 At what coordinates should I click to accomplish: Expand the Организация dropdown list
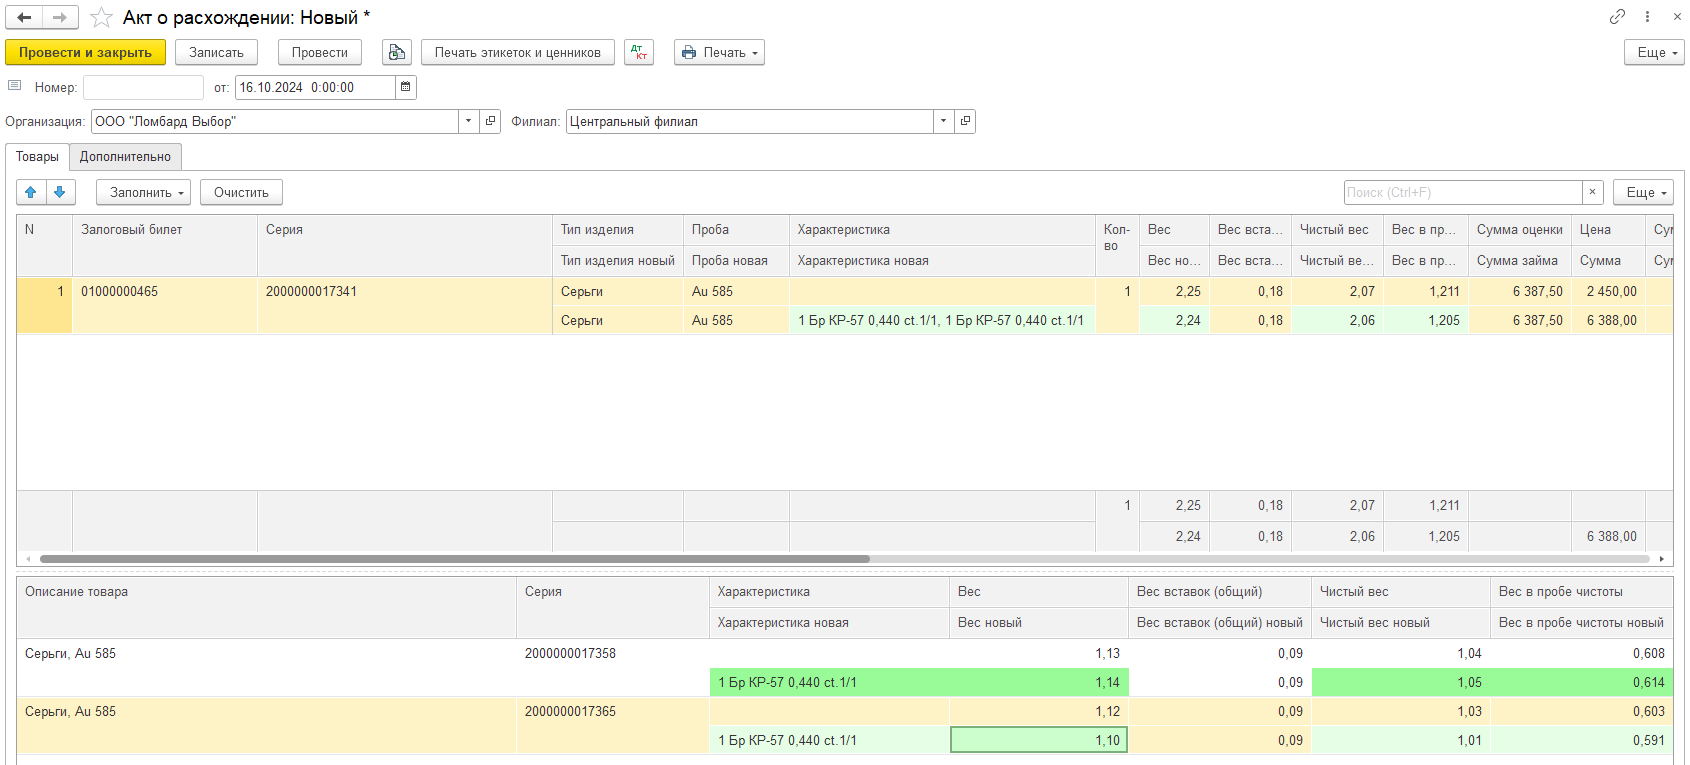pyautogui.click(x=469, y=121)
